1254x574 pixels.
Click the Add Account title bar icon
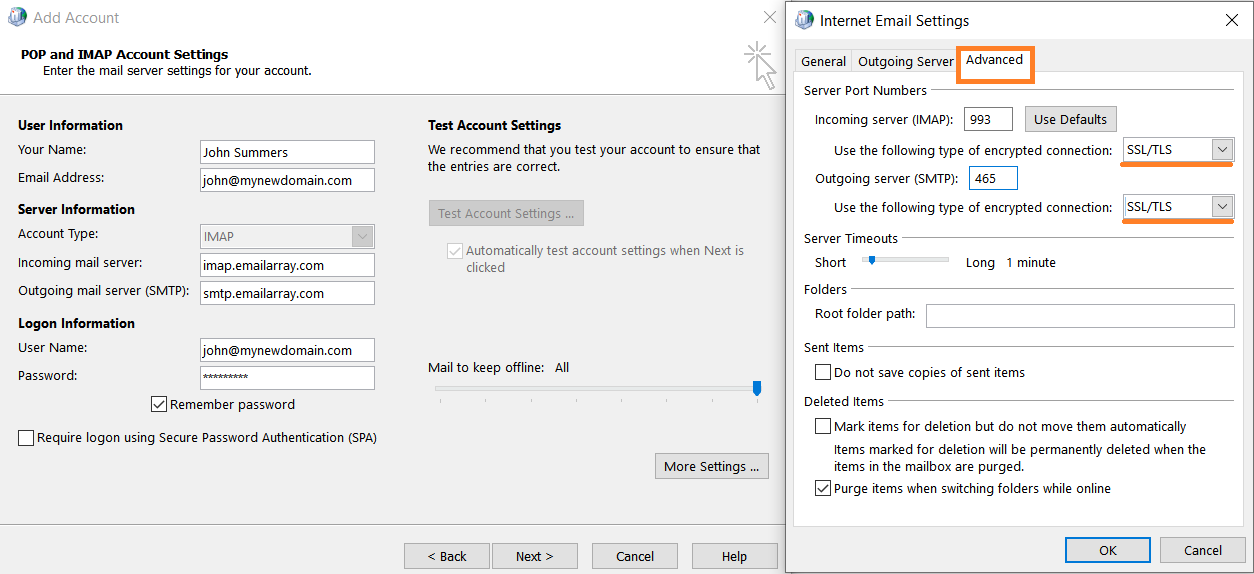pos(16,18)
